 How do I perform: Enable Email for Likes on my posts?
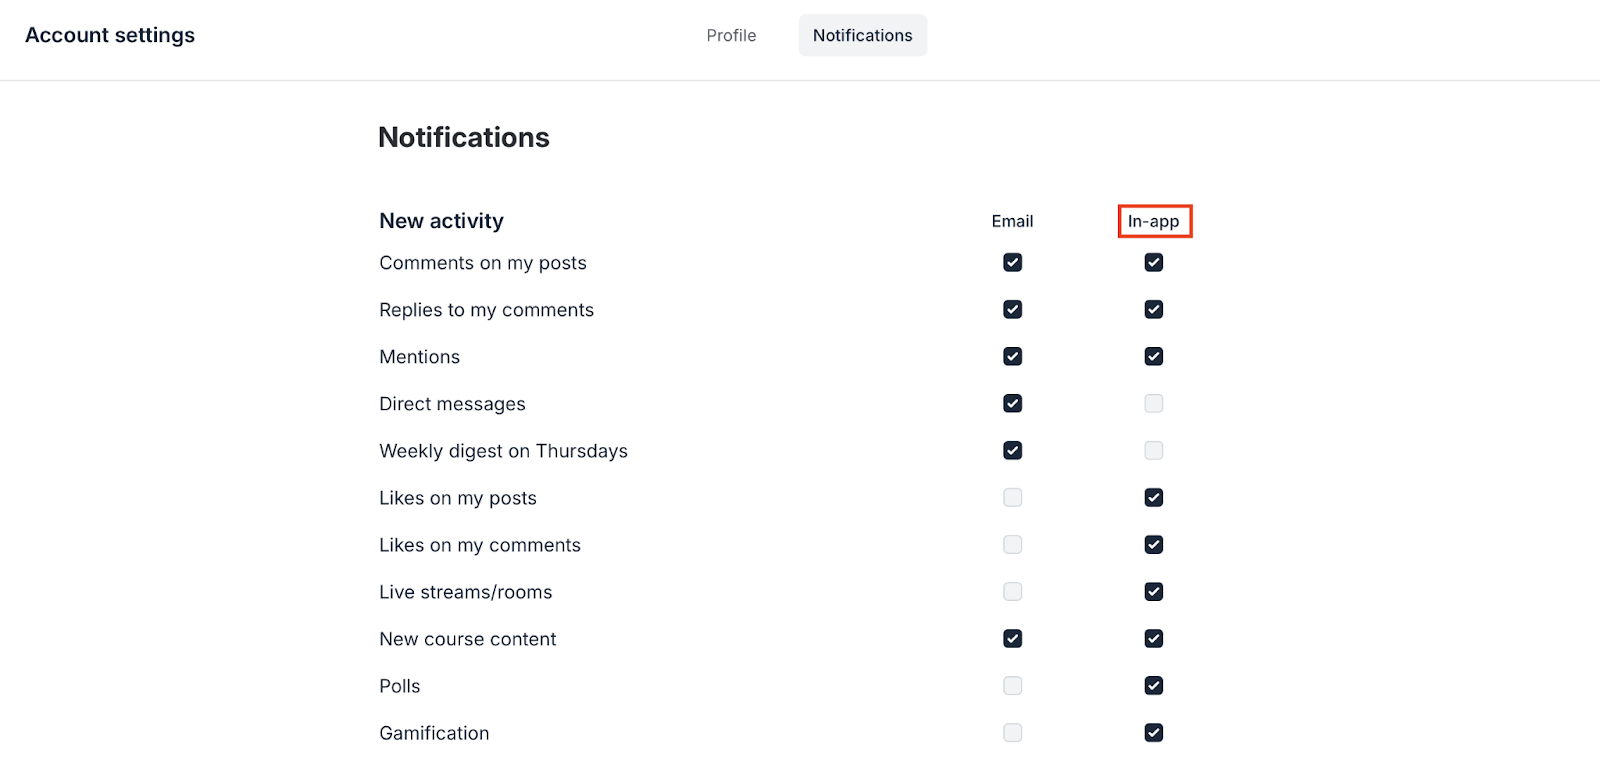[1012, 497]
